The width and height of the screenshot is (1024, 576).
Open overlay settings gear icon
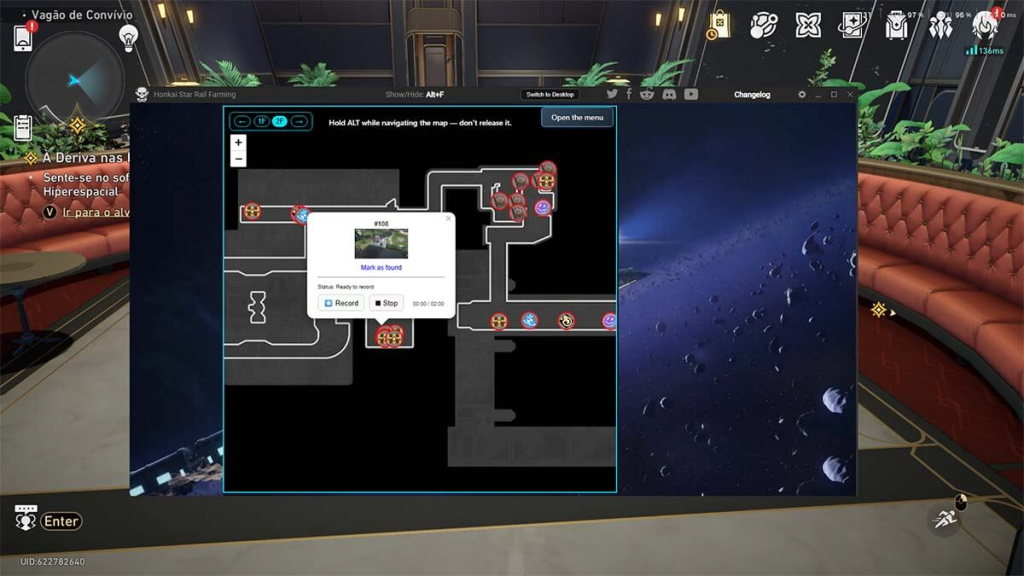pos(802,95)
